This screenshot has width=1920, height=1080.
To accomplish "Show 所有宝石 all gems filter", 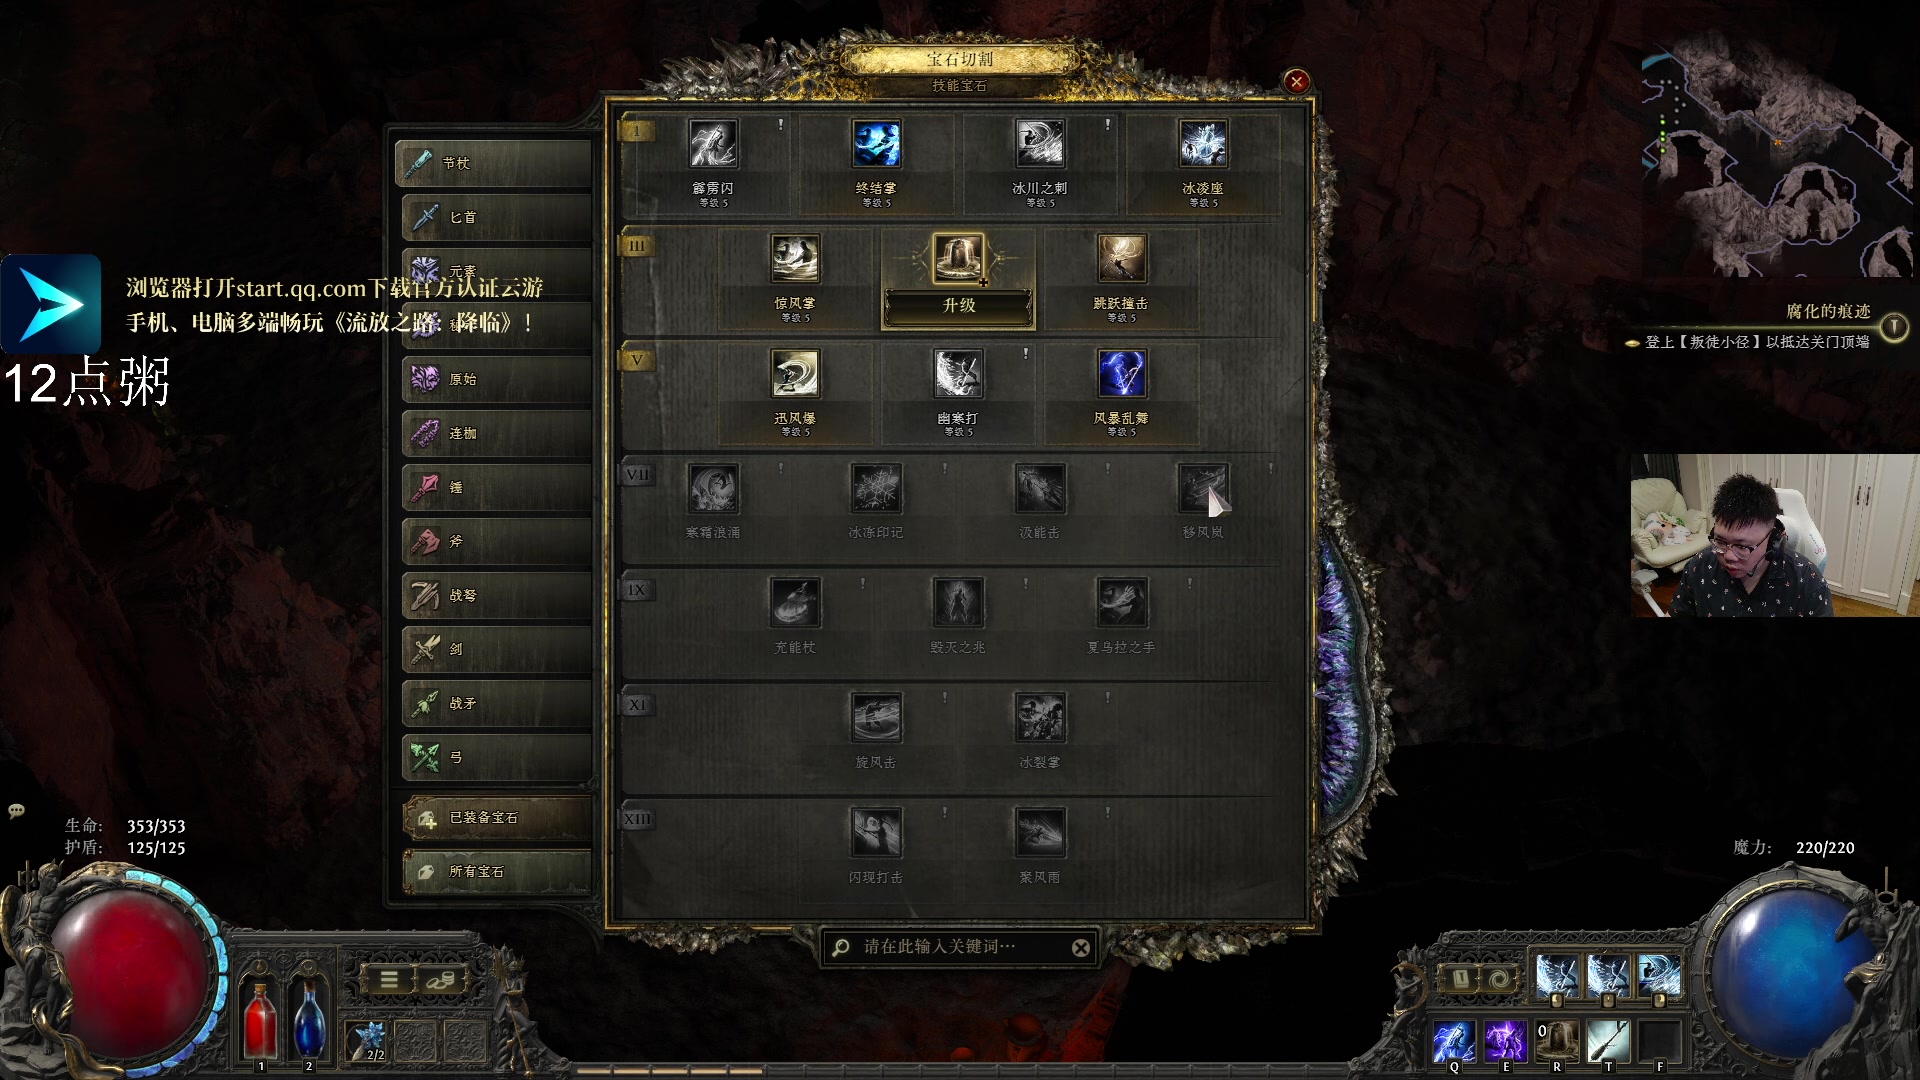I will point(496,872).
